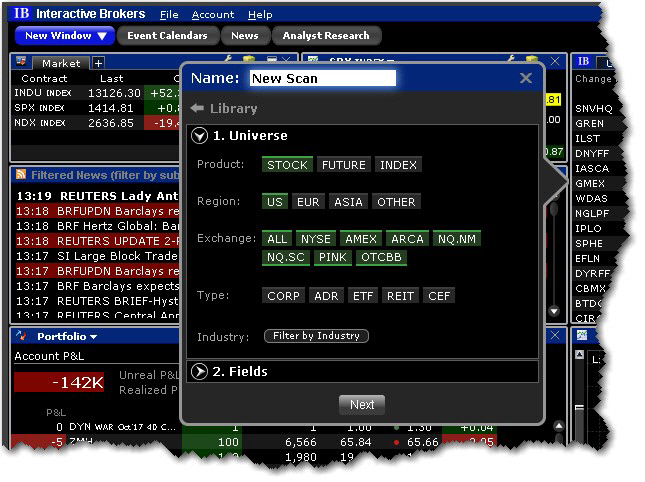Collapse the 1. Universe section
The width and height of the screenshot is (645, 482).
(x=199, y=136)
